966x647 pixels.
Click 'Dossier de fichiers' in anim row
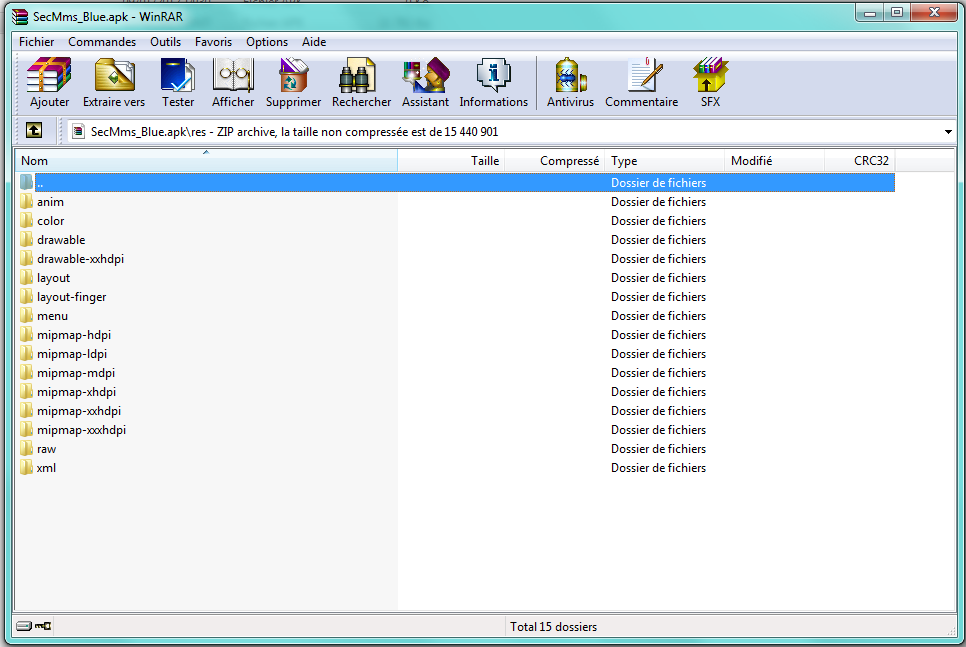coord(658,201)
